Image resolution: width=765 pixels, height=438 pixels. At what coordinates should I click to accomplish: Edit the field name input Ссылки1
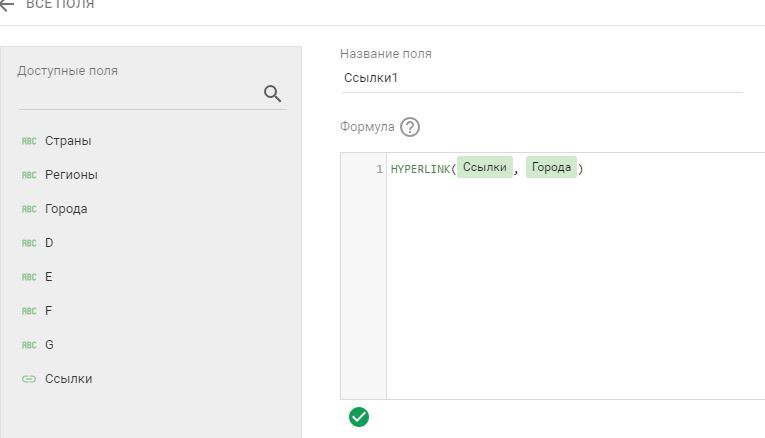tap(540, 78)
